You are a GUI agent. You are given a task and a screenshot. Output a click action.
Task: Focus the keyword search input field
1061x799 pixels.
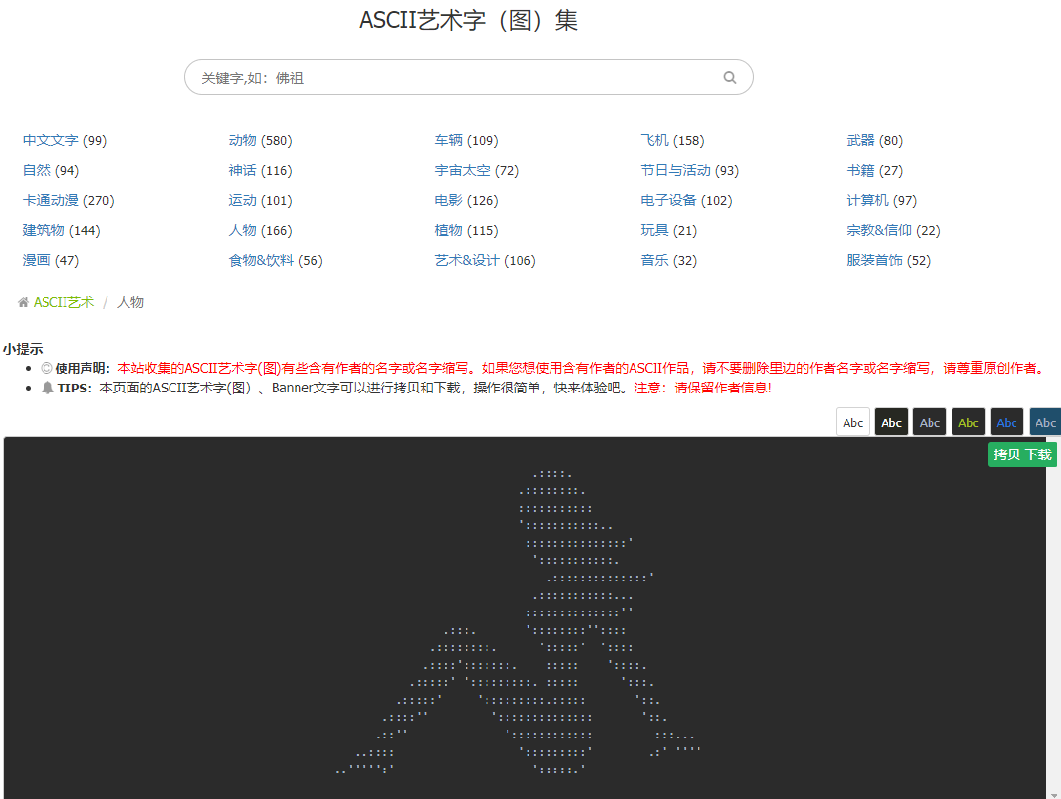468,77
